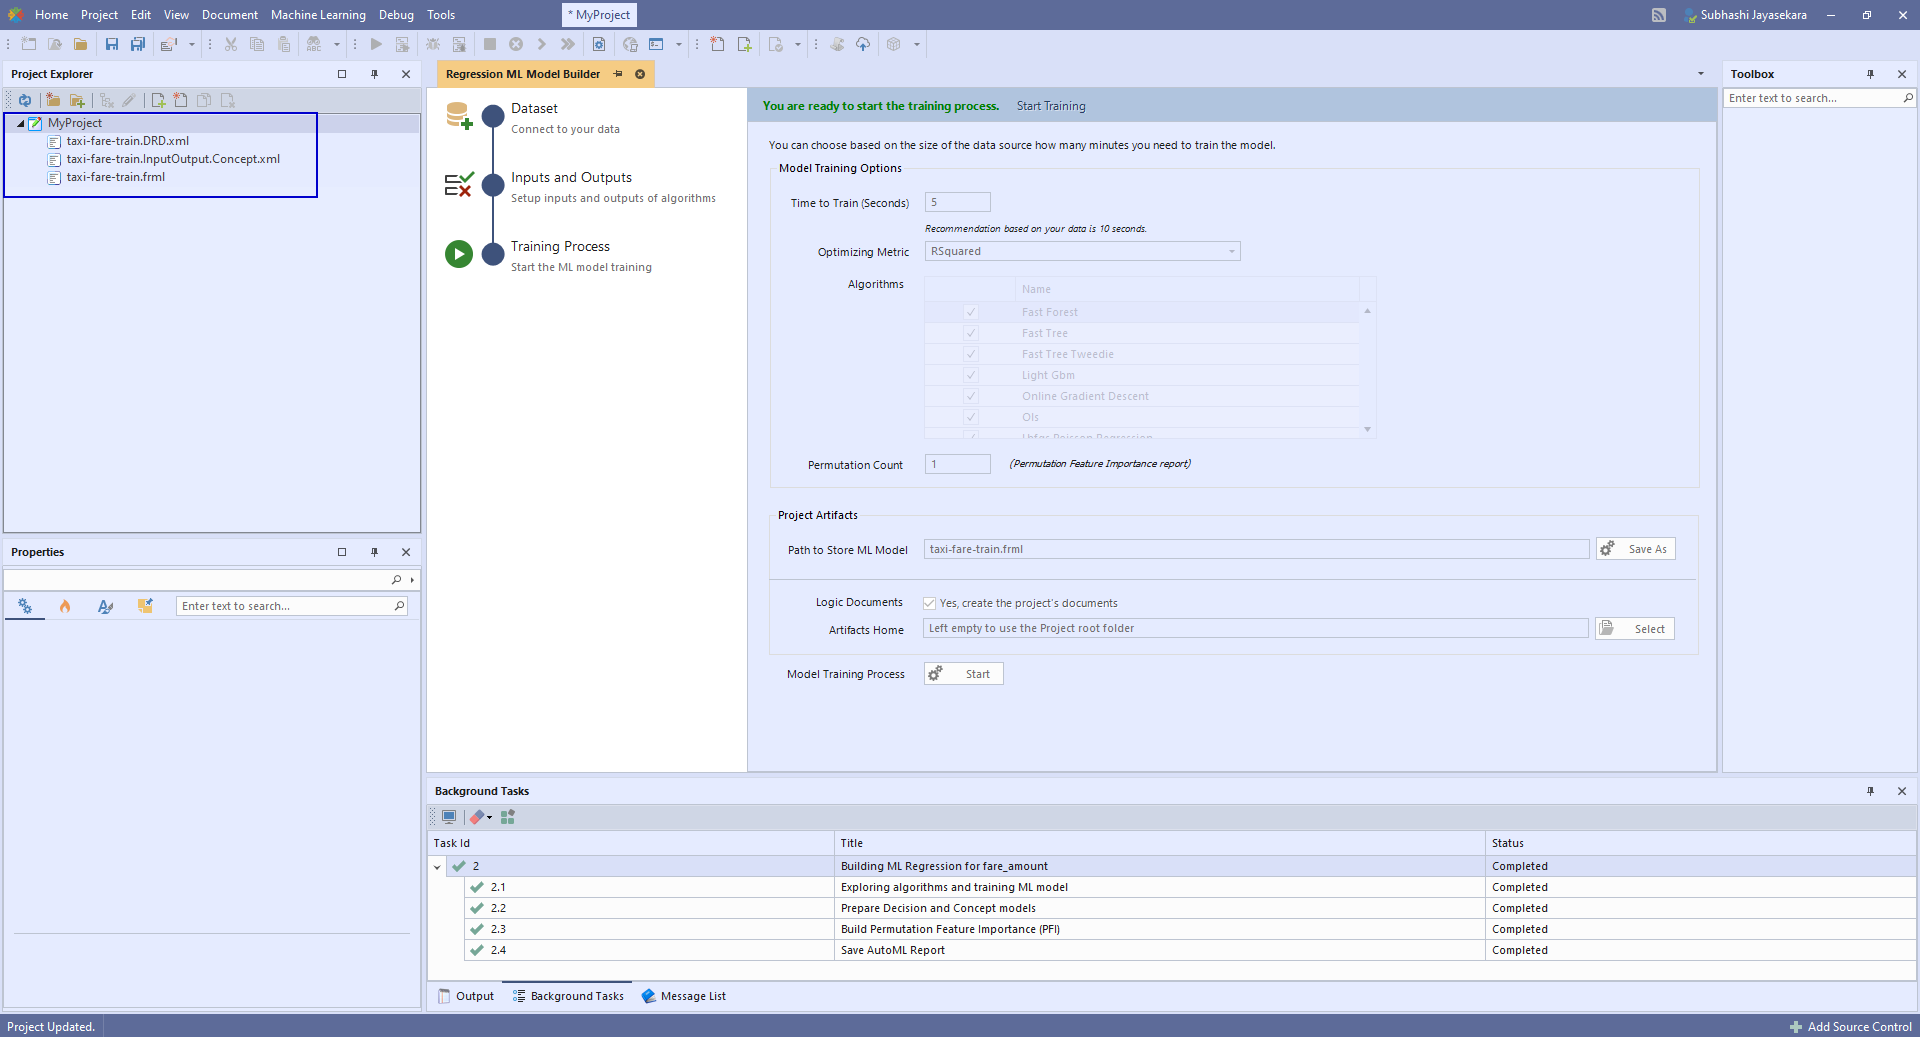Open the Optimizing Metric RSquared dropdown
This screenshot has height=1037, width=1920.
[1082, 252]
